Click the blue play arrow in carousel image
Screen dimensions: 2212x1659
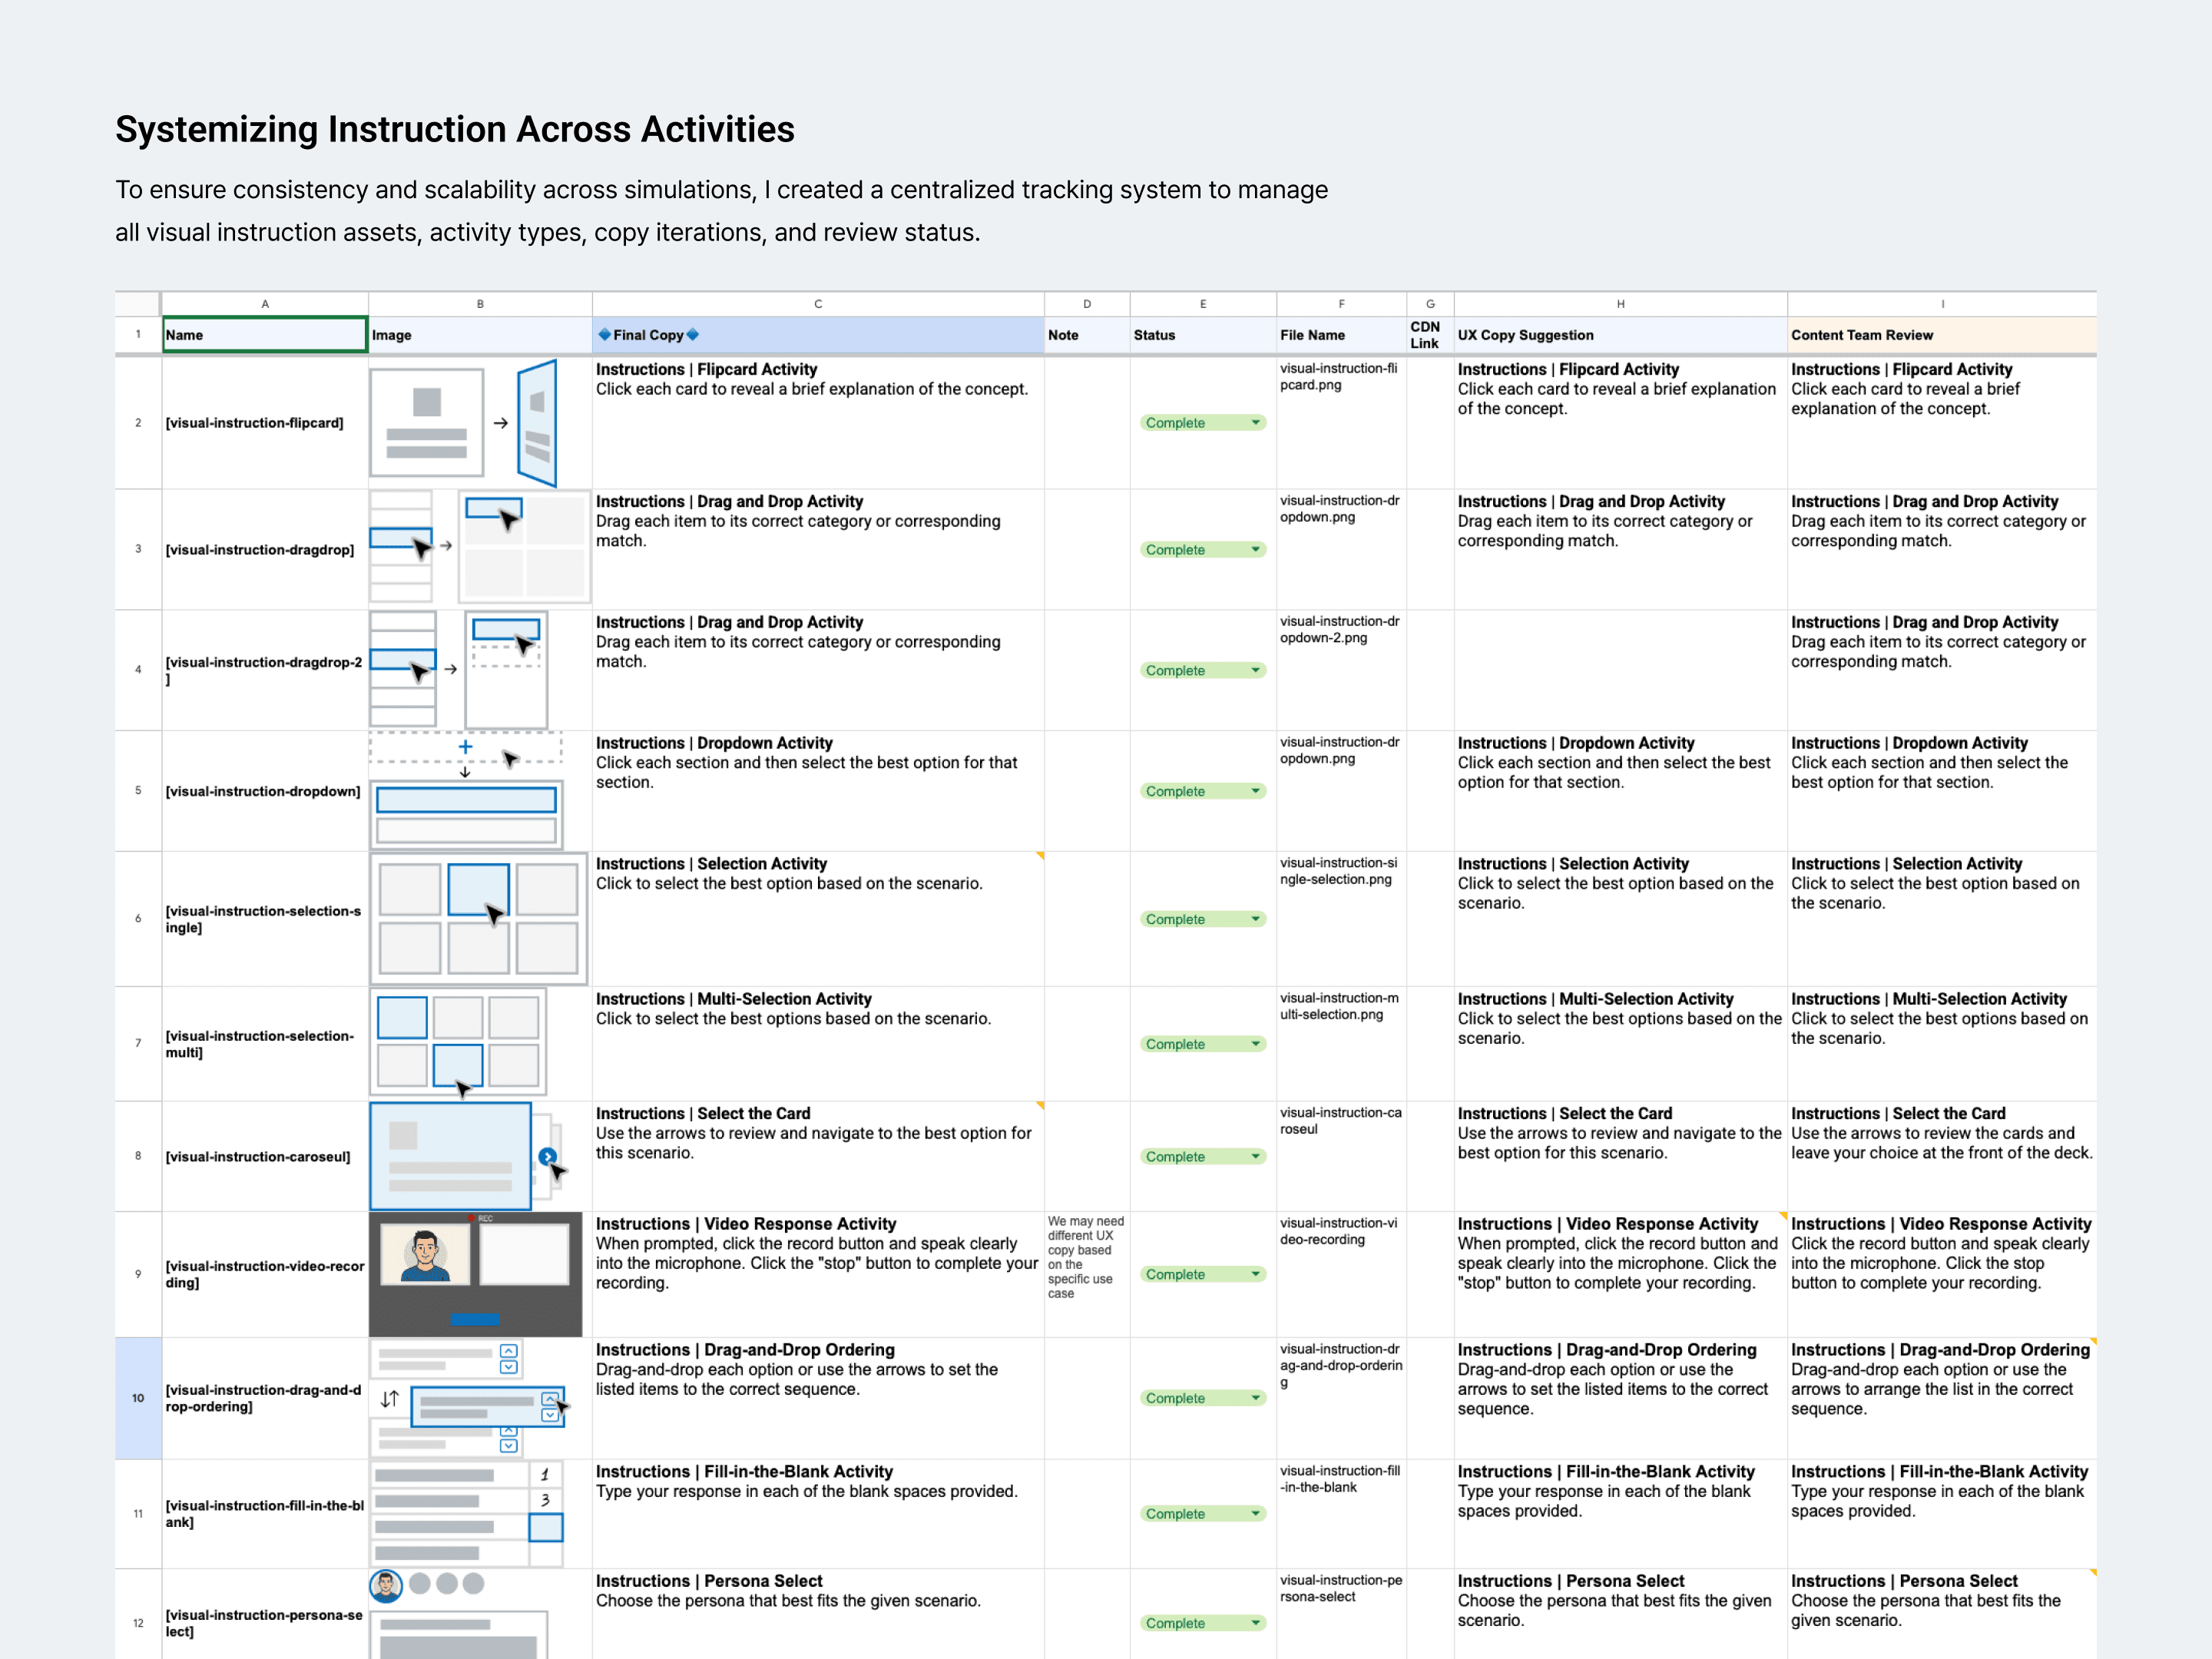[x=547, y=1157]
